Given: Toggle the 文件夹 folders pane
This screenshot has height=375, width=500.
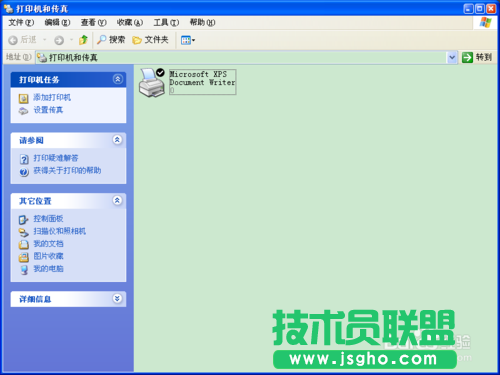Looking at the screenshot, I should click(x=150, y=40).
